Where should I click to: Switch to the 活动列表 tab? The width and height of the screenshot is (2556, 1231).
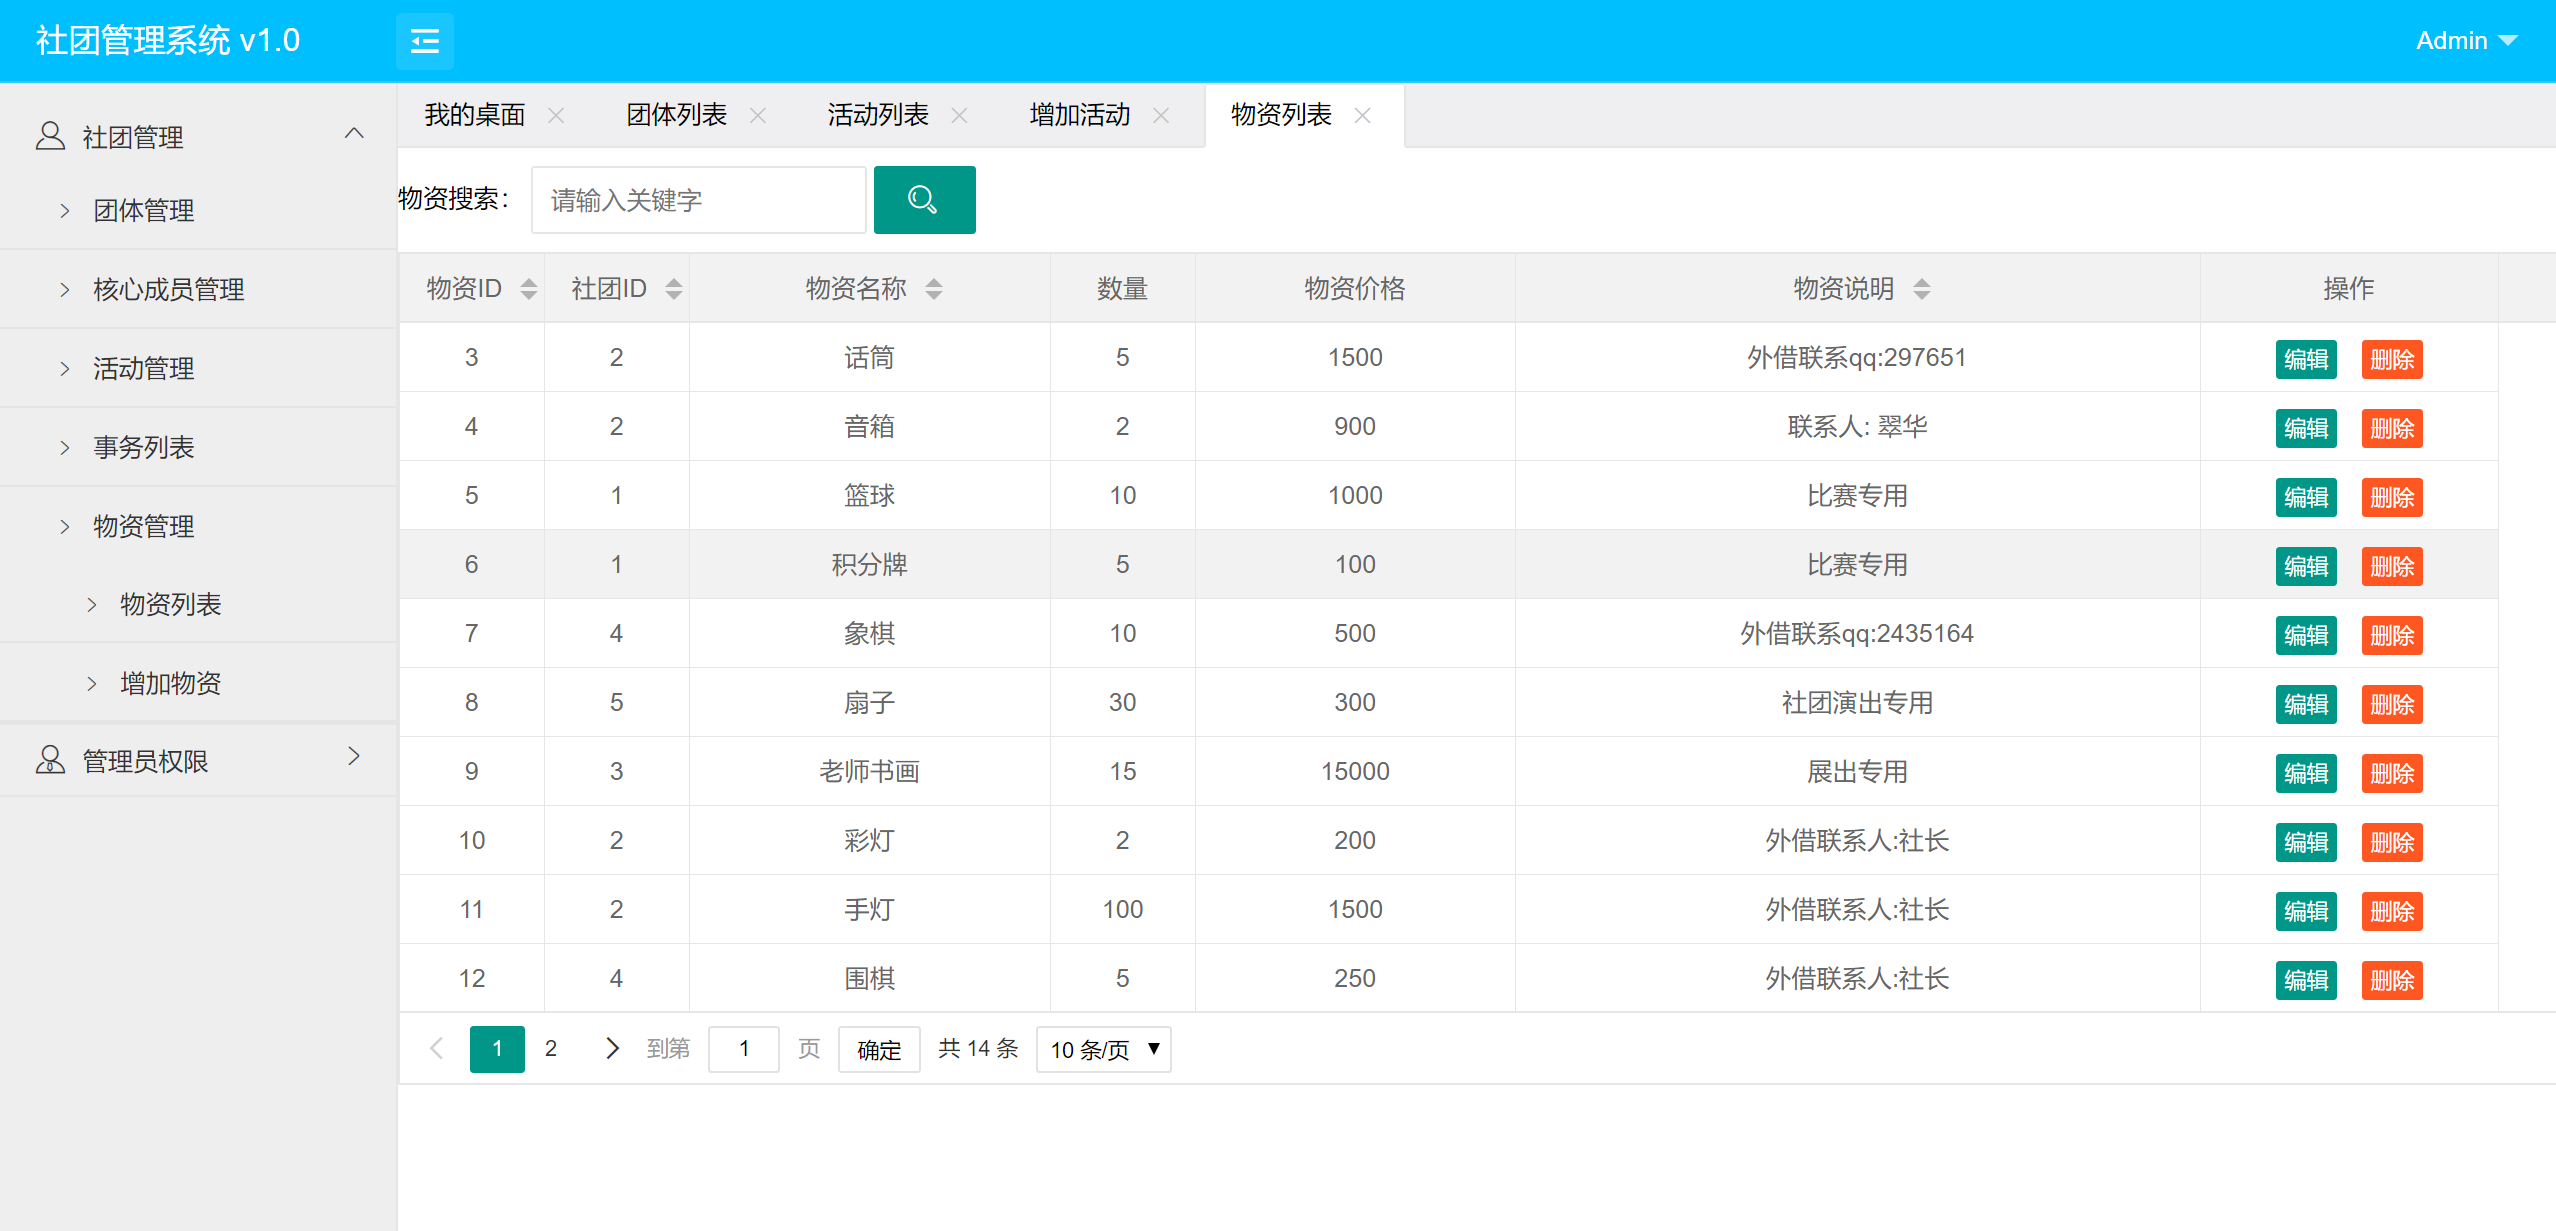tap(877, 116)
